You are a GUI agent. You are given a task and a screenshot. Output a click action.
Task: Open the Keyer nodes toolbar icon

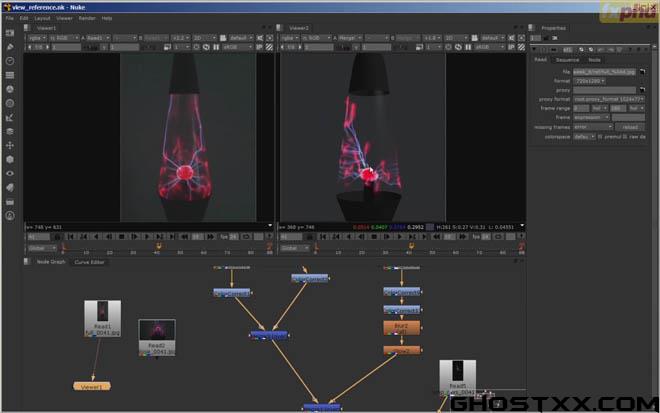point(10,117)
